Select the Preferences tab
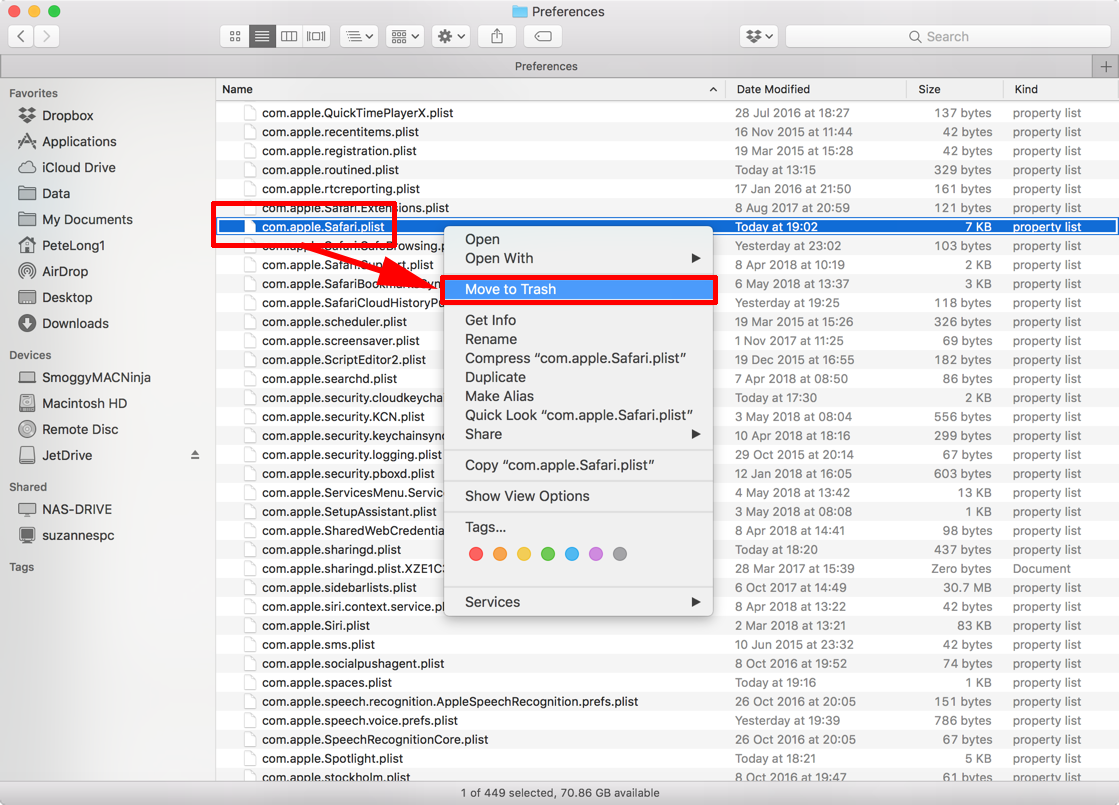1119x805 pixels. click(546, 66)
